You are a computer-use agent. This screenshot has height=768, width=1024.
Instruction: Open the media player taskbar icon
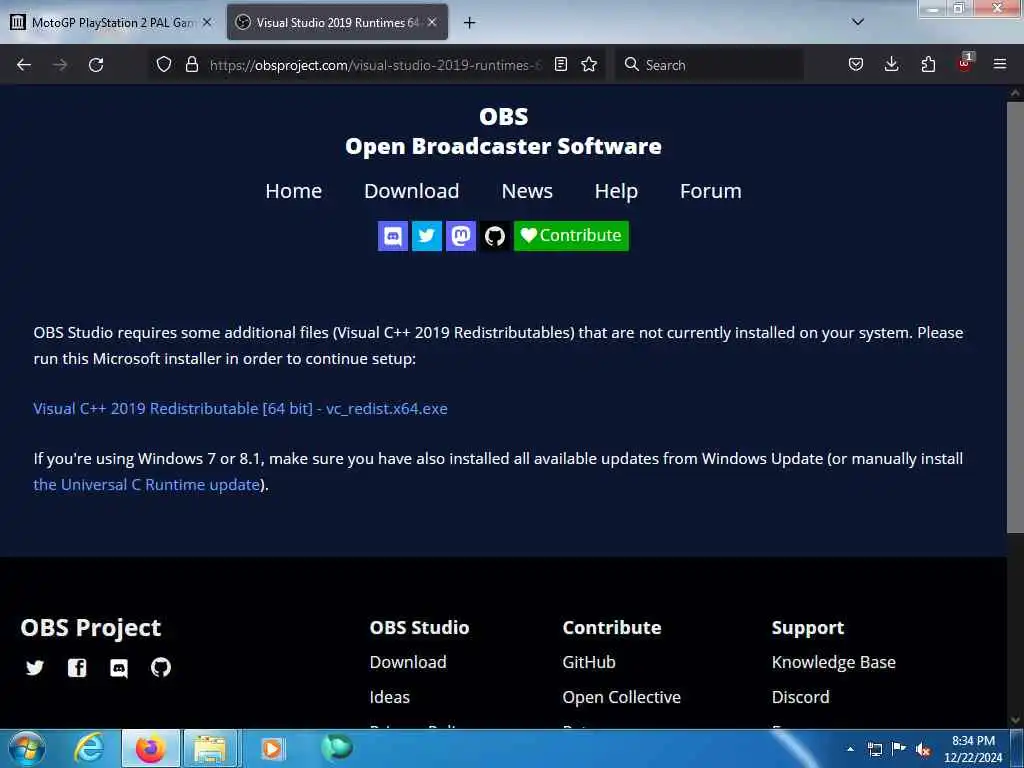click(272, 748)
